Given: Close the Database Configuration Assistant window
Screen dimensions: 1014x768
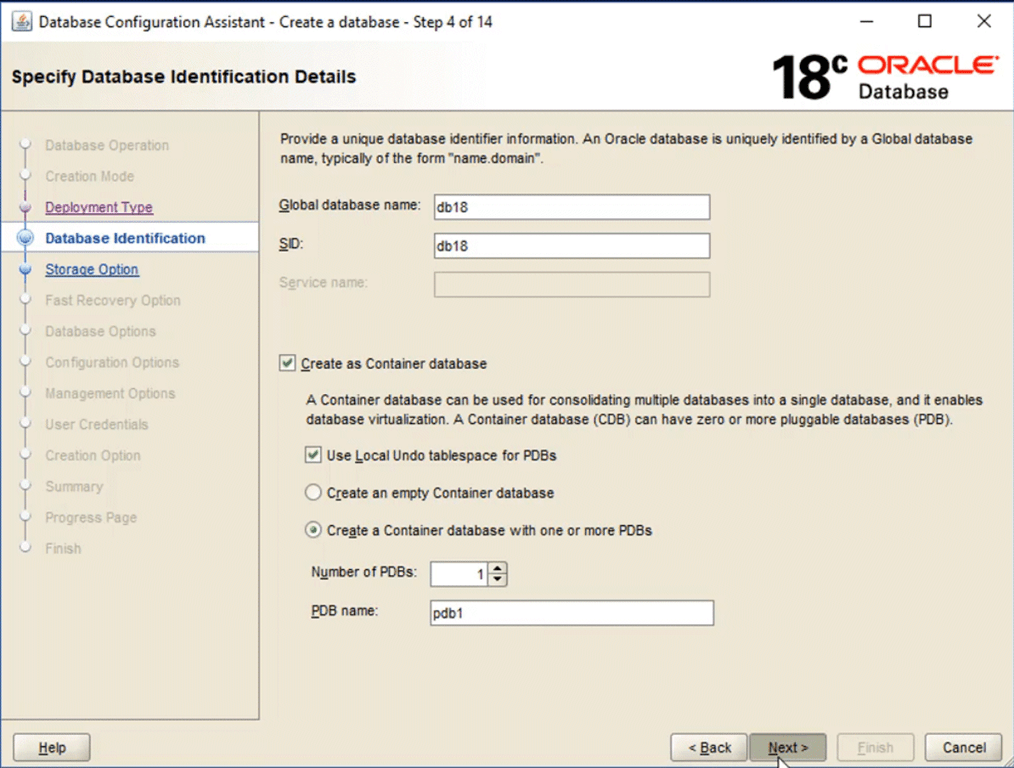Looking at the screenshot, I should [984, 21].
